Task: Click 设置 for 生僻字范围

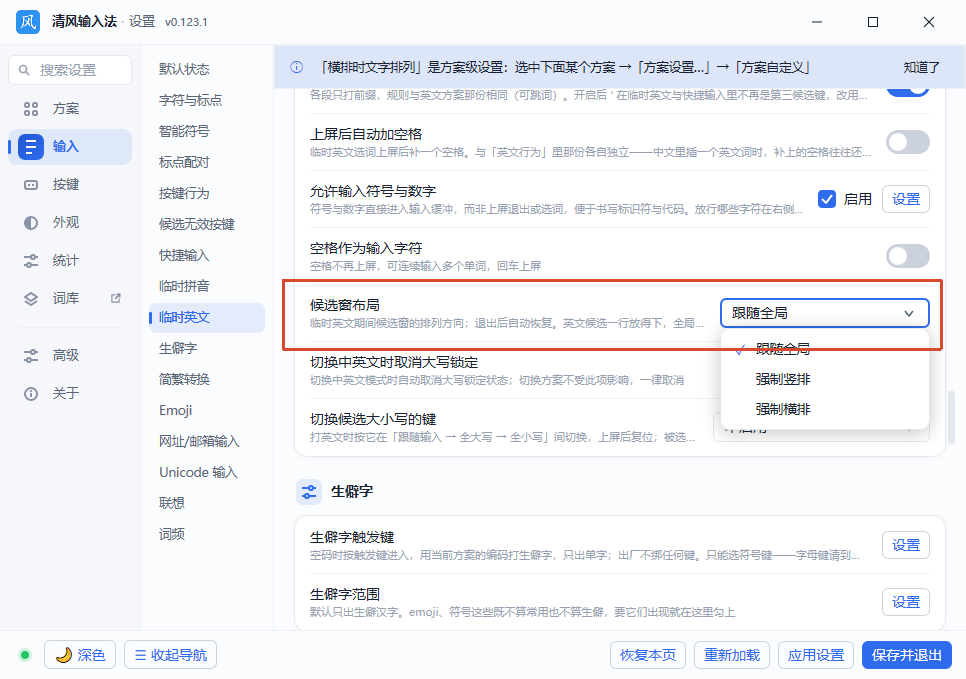Action: pos(906,602)
